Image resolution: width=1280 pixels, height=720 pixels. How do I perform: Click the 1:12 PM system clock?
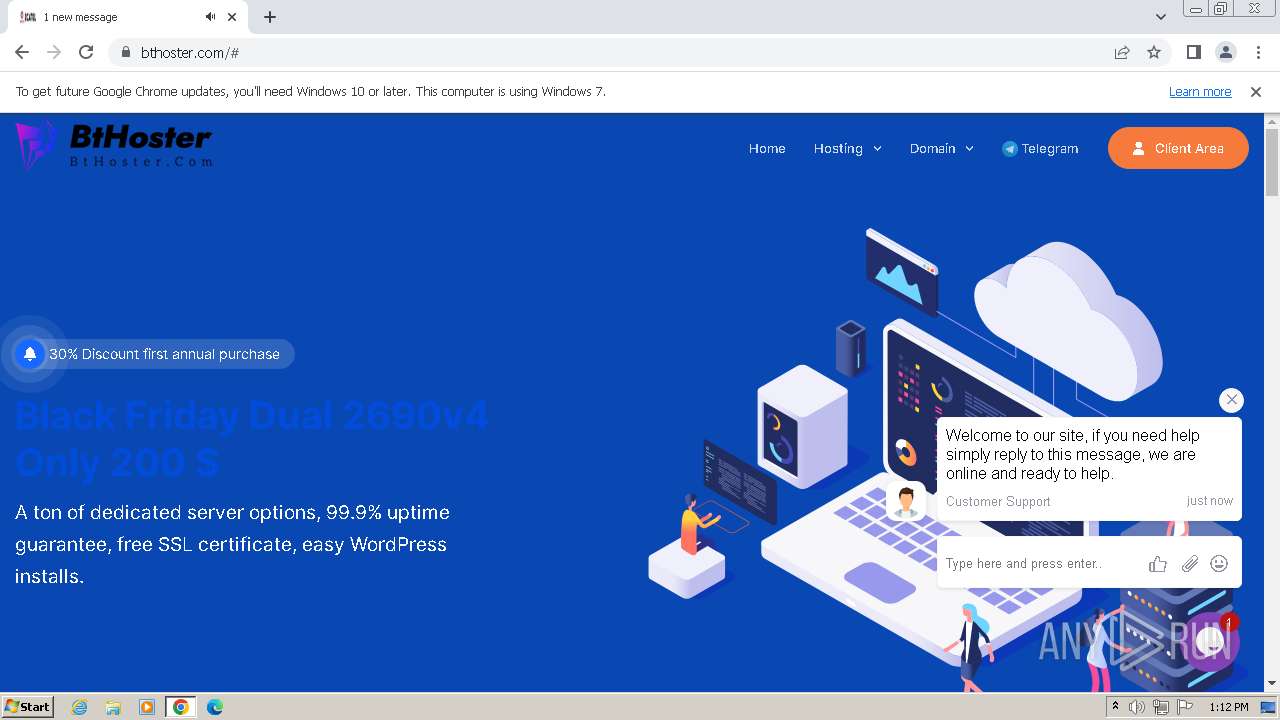point(1229,707)
